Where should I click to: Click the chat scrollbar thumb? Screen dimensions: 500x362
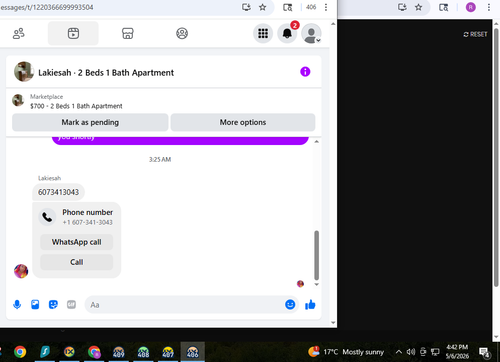pyautogui.click(x=316, y=255)
